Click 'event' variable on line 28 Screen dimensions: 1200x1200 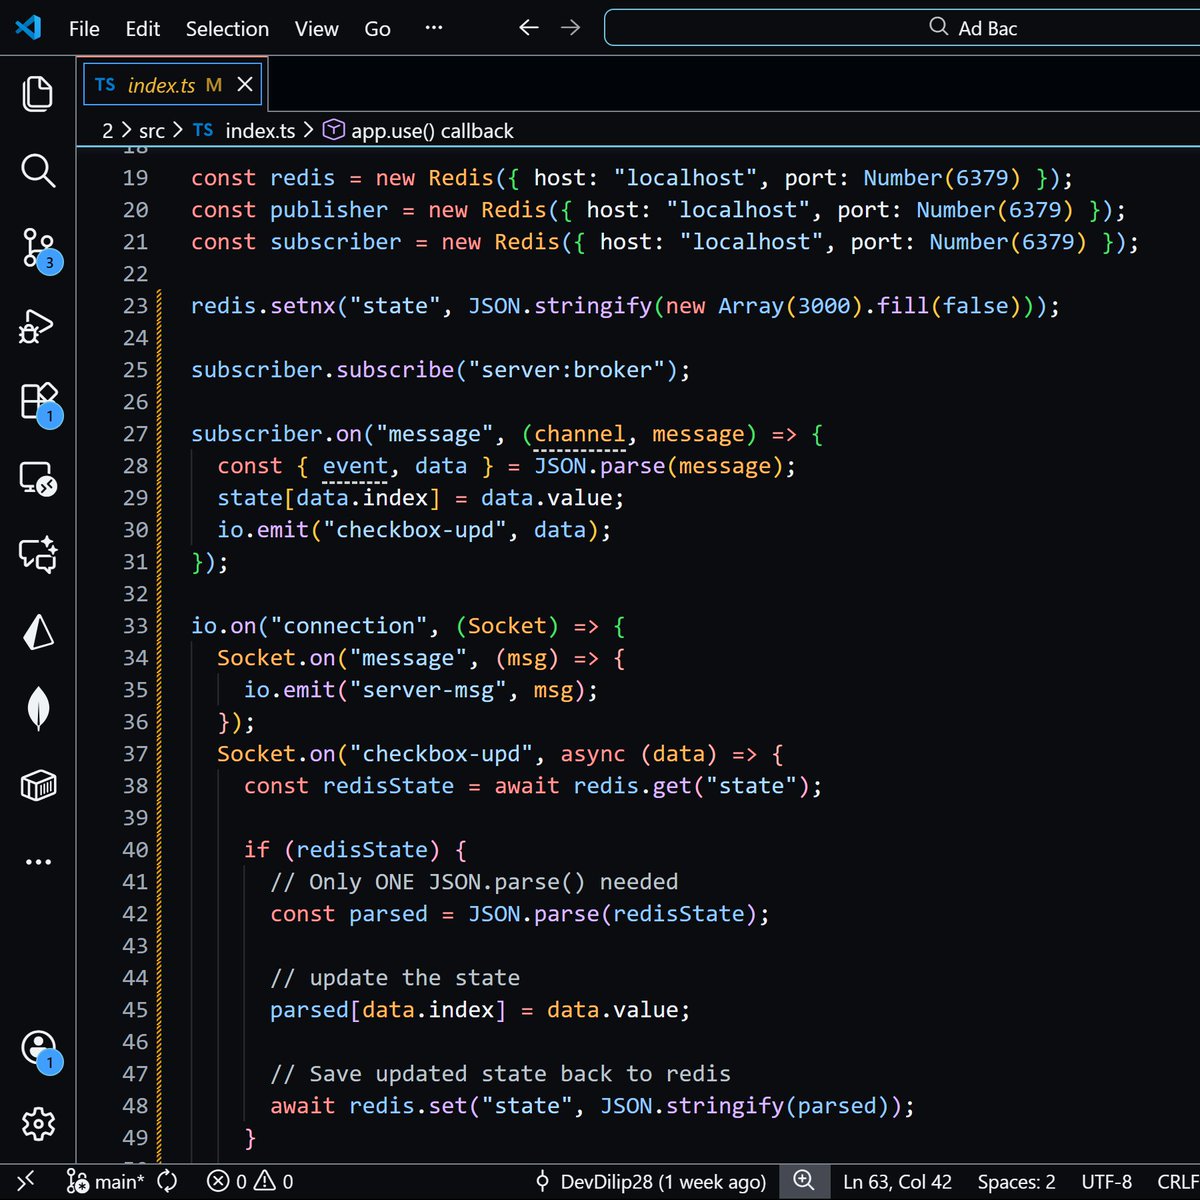coord(355,466)
